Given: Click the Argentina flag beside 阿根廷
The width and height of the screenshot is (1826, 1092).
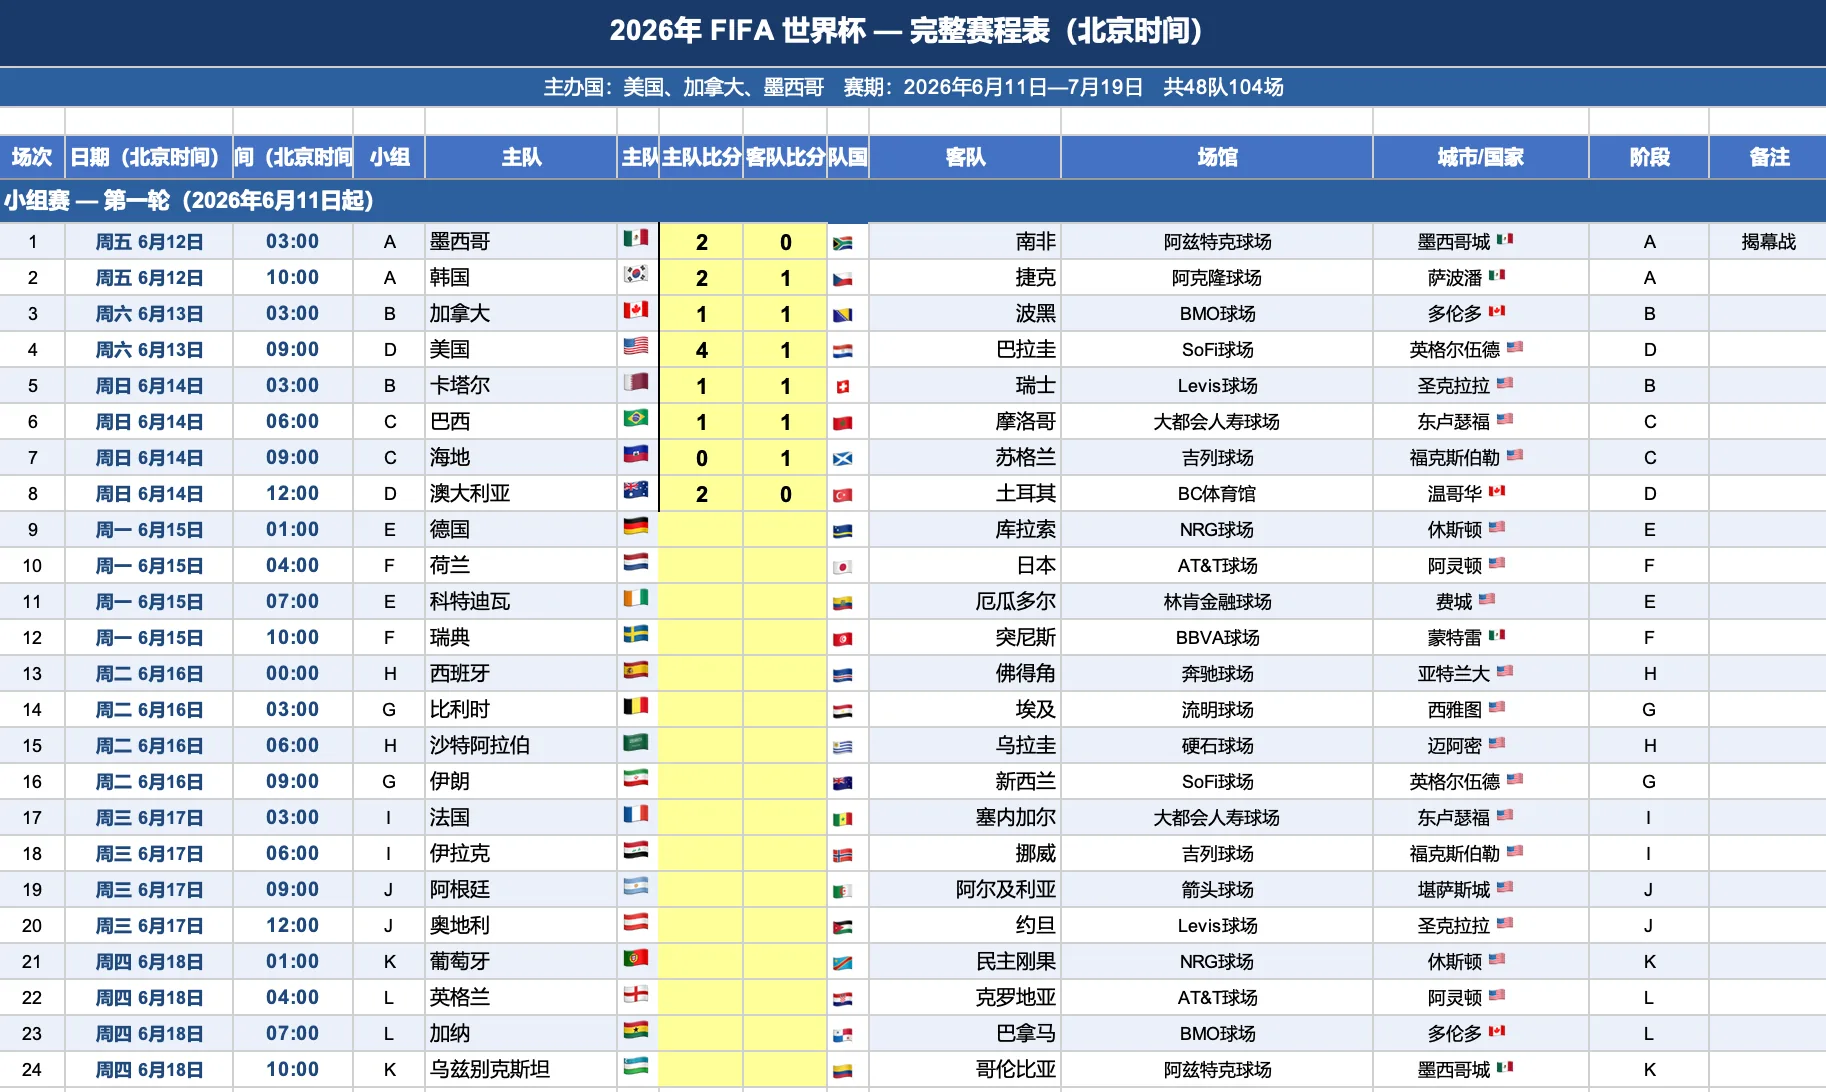Looking at the screenshot, I should [636, 886].
